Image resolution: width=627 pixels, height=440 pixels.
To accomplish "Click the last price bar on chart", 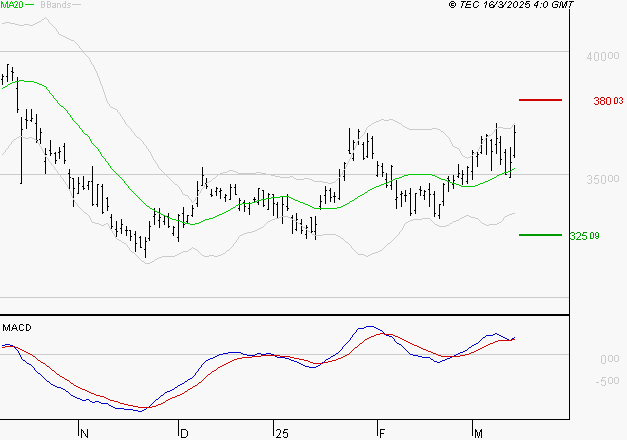I will (x=515, y=141).
